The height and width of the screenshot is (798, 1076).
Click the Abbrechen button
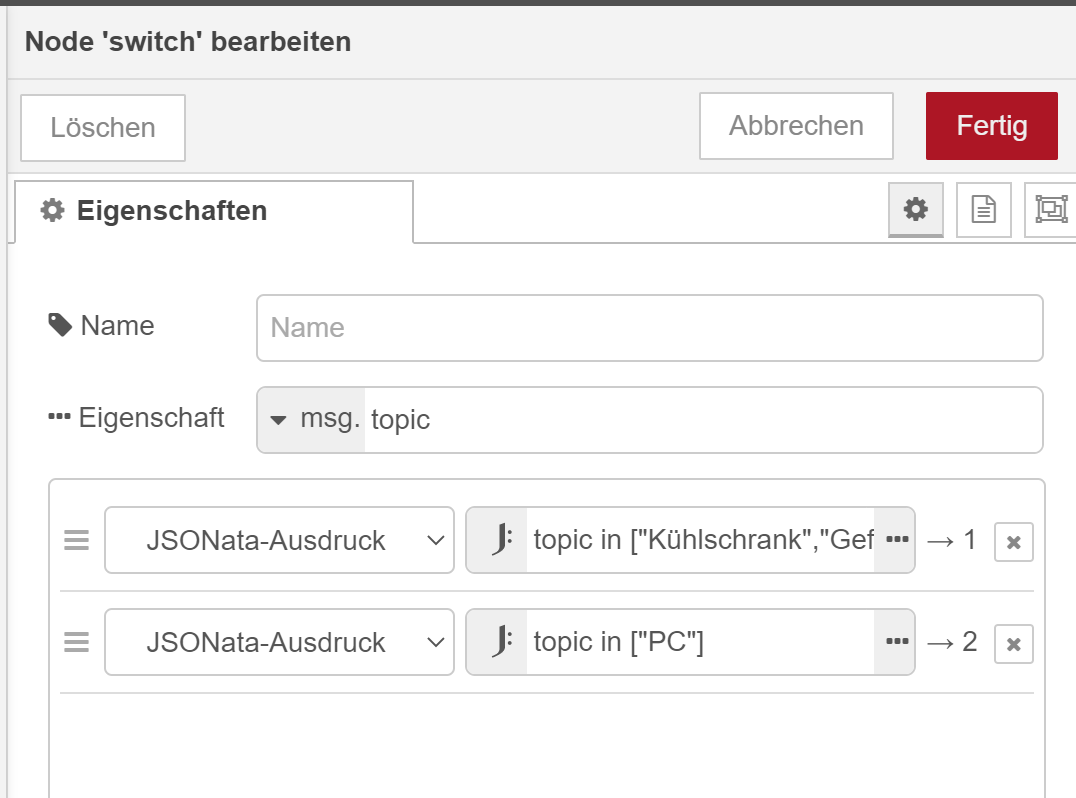(795, 126)
